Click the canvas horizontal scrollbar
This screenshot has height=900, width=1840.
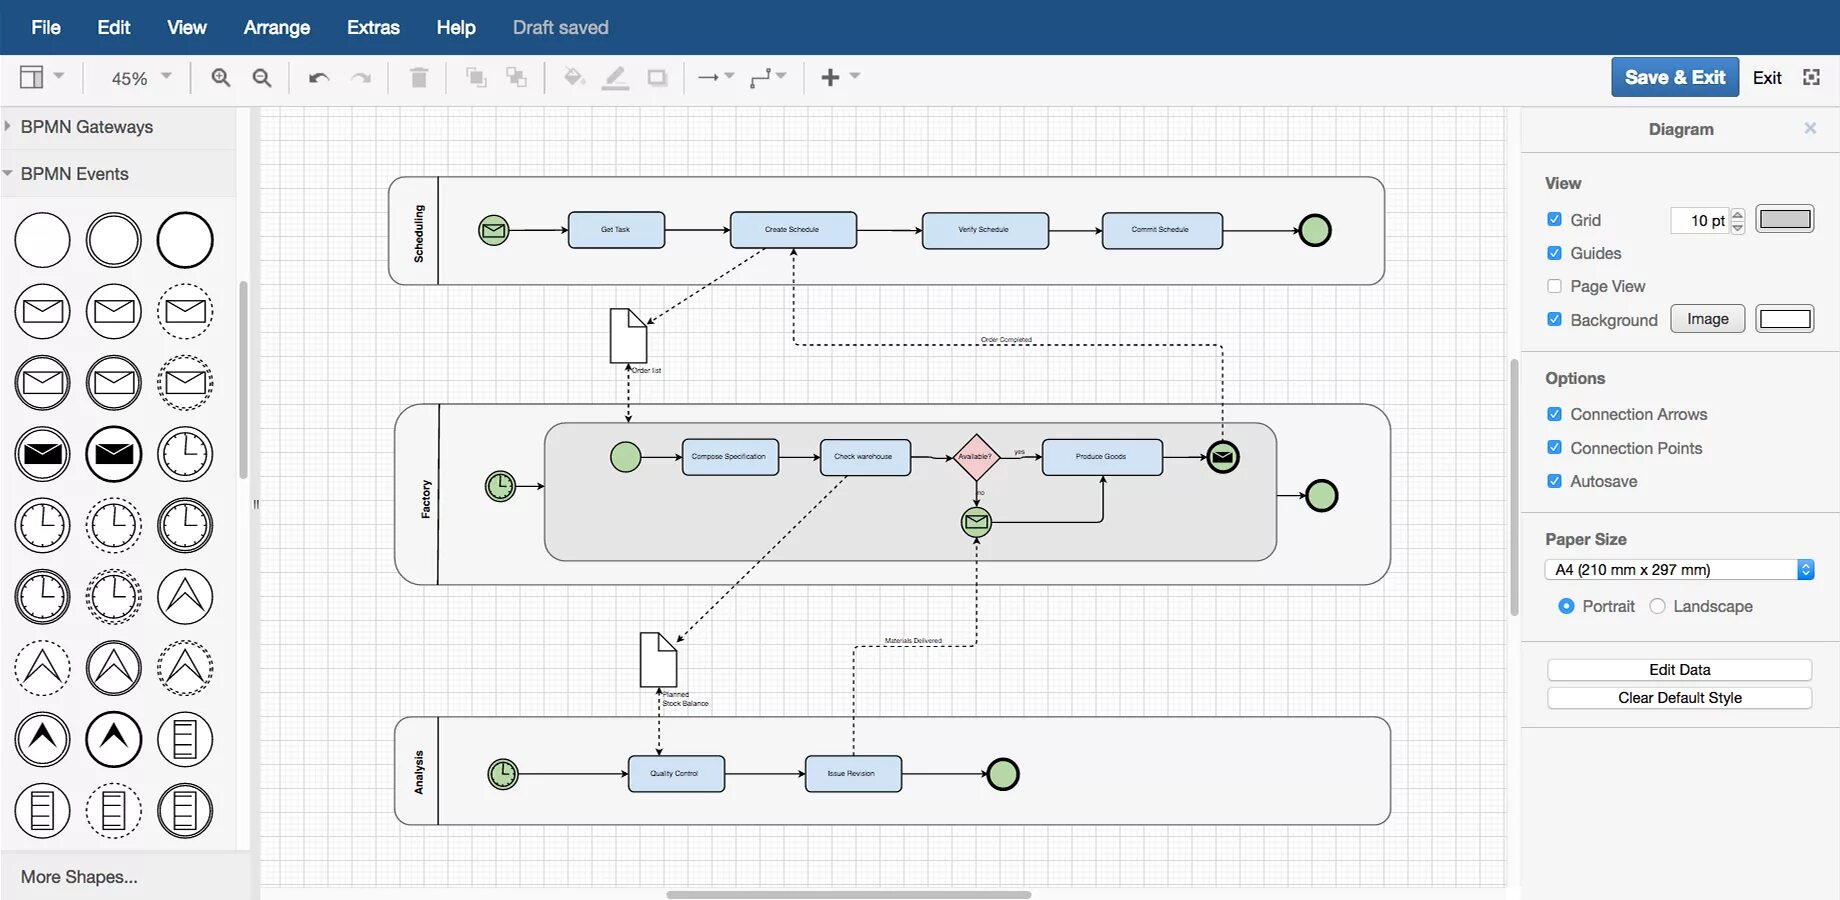point(848,894)
